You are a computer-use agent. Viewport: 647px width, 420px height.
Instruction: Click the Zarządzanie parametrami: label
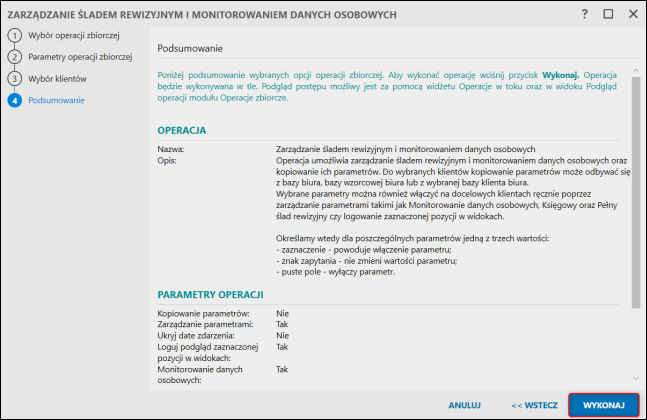(x=205, y=324)
